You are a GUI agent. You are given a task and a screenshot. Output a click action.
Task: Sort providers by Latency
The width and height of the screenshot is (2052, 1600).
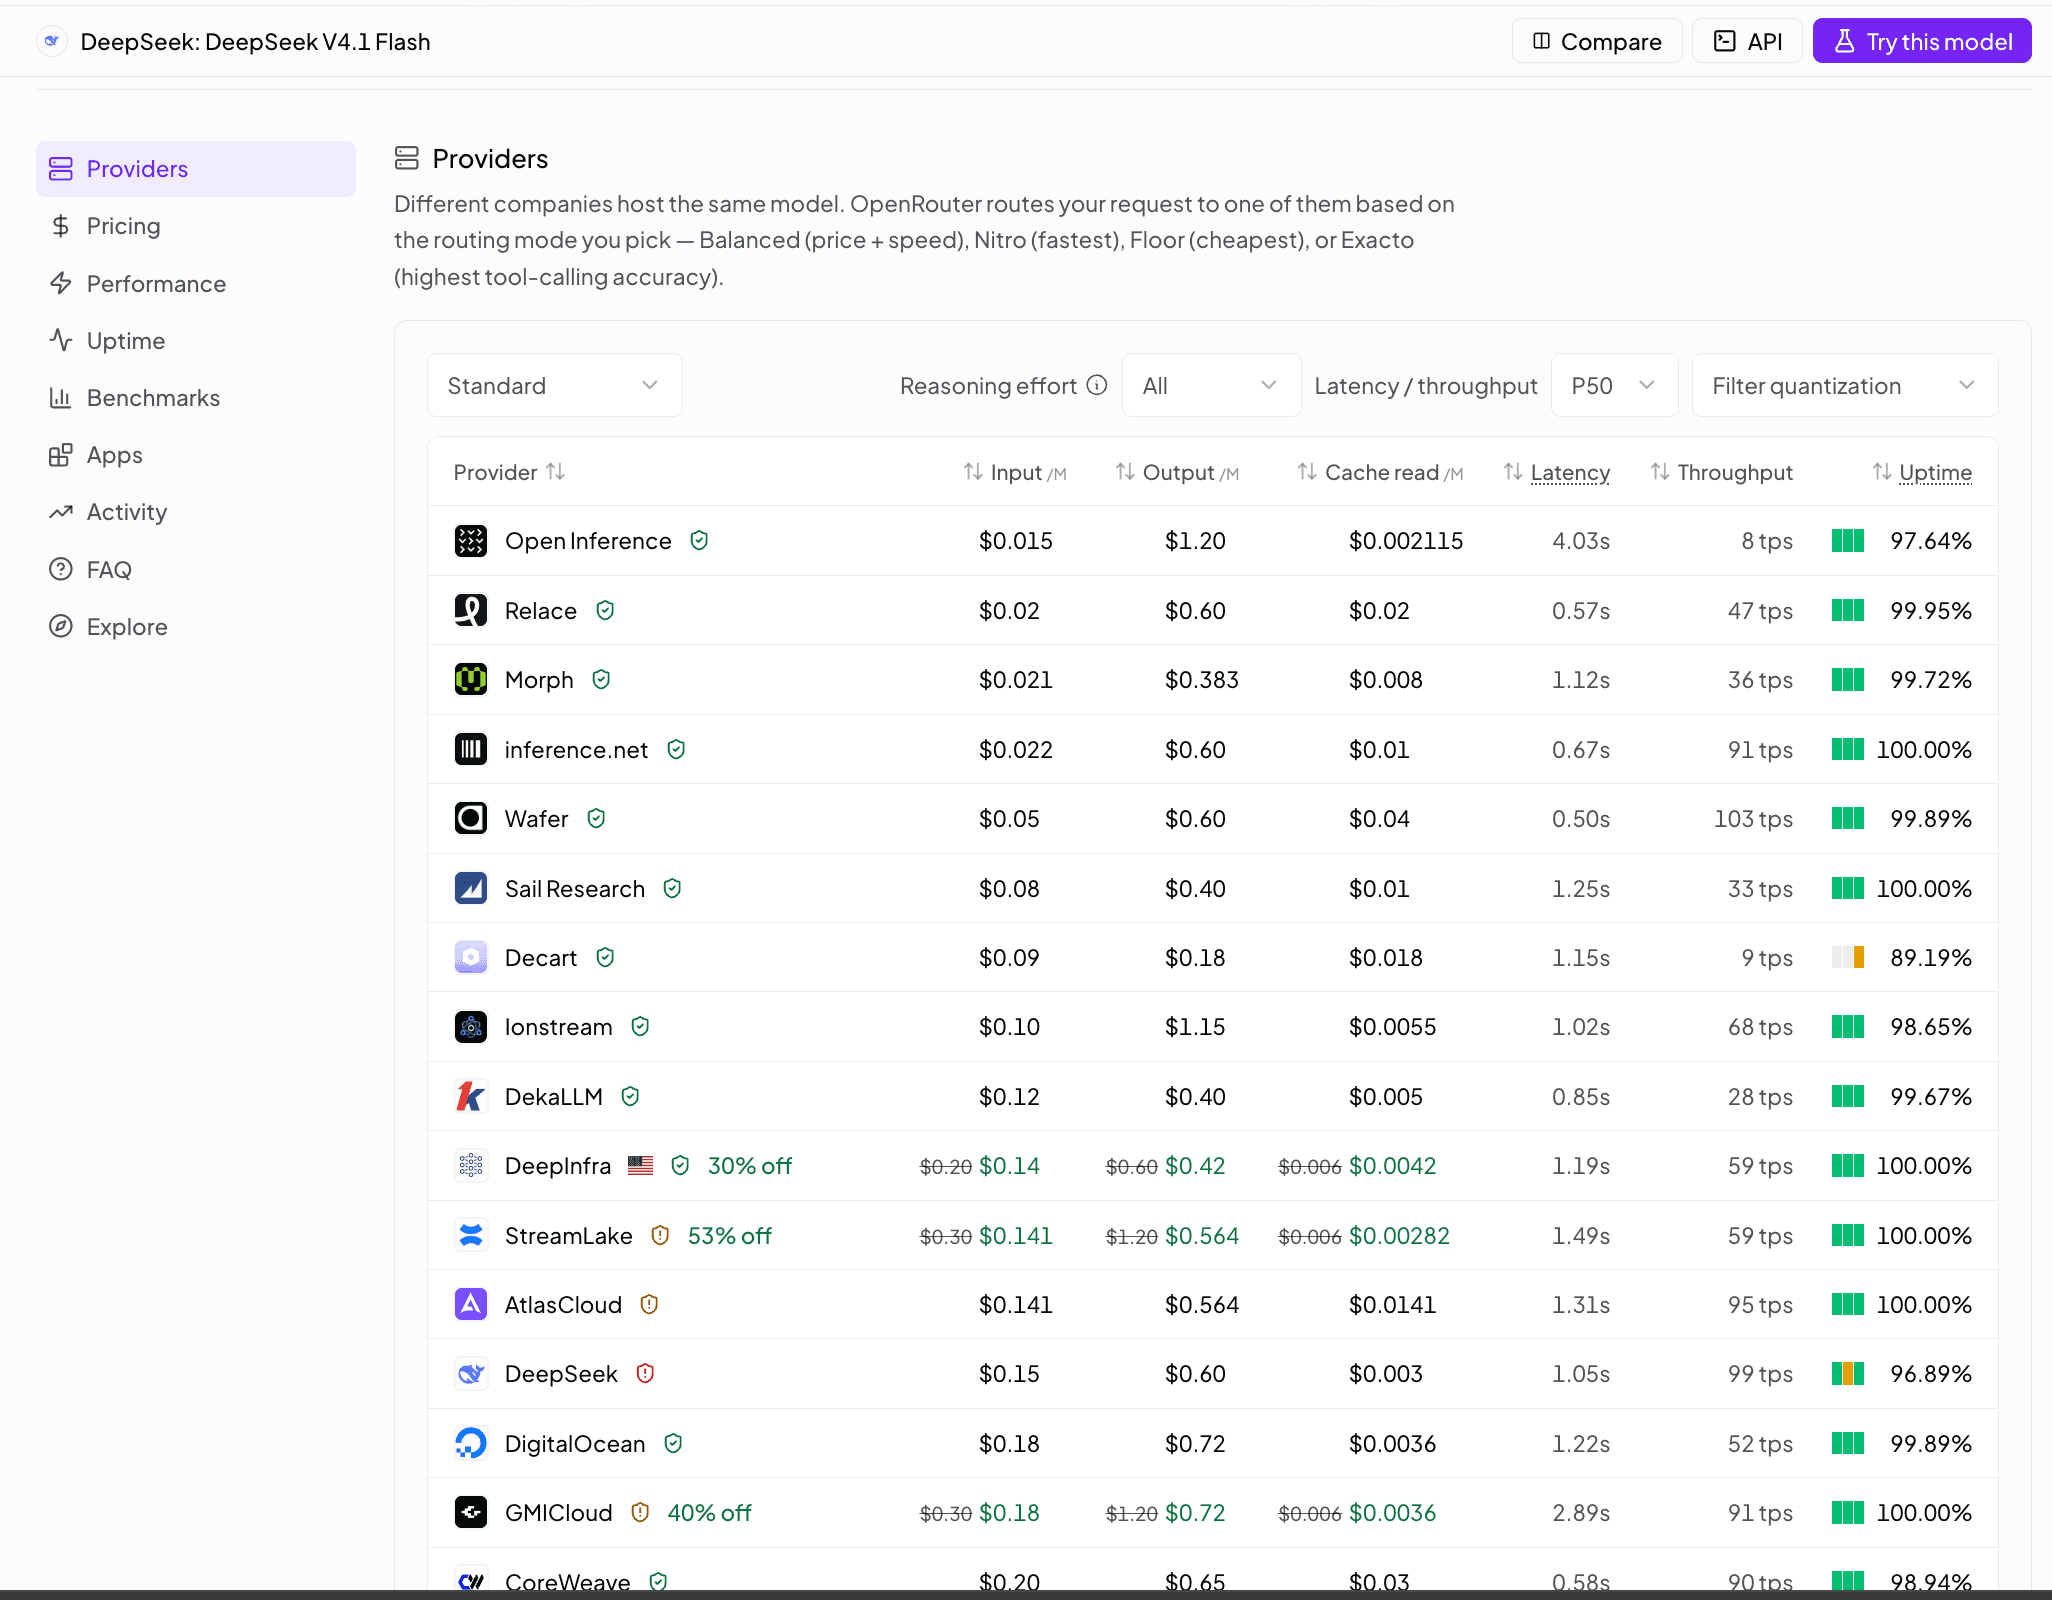(1557, 472)
